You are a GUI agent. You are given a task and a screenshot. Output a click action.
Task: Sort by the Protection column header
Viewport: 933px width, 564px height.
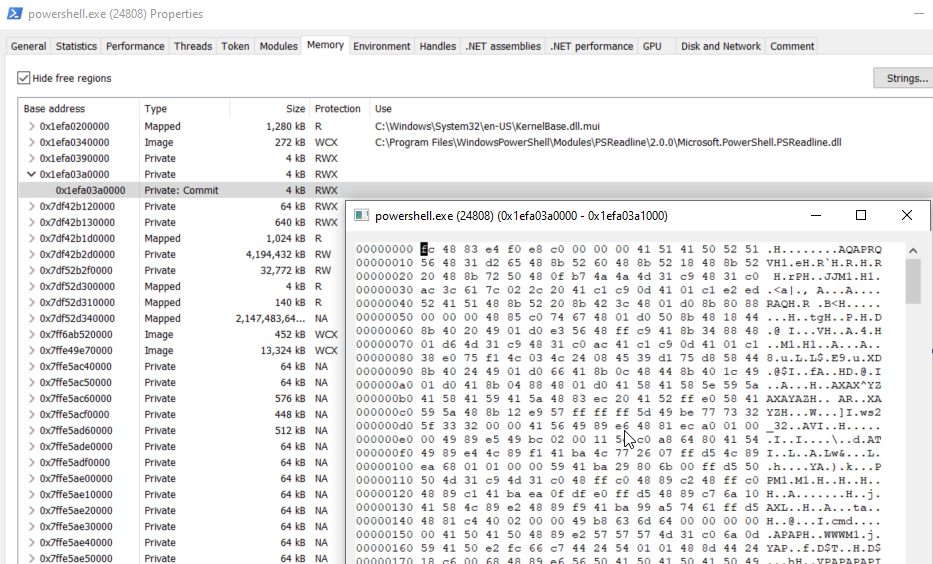point(339,108)
